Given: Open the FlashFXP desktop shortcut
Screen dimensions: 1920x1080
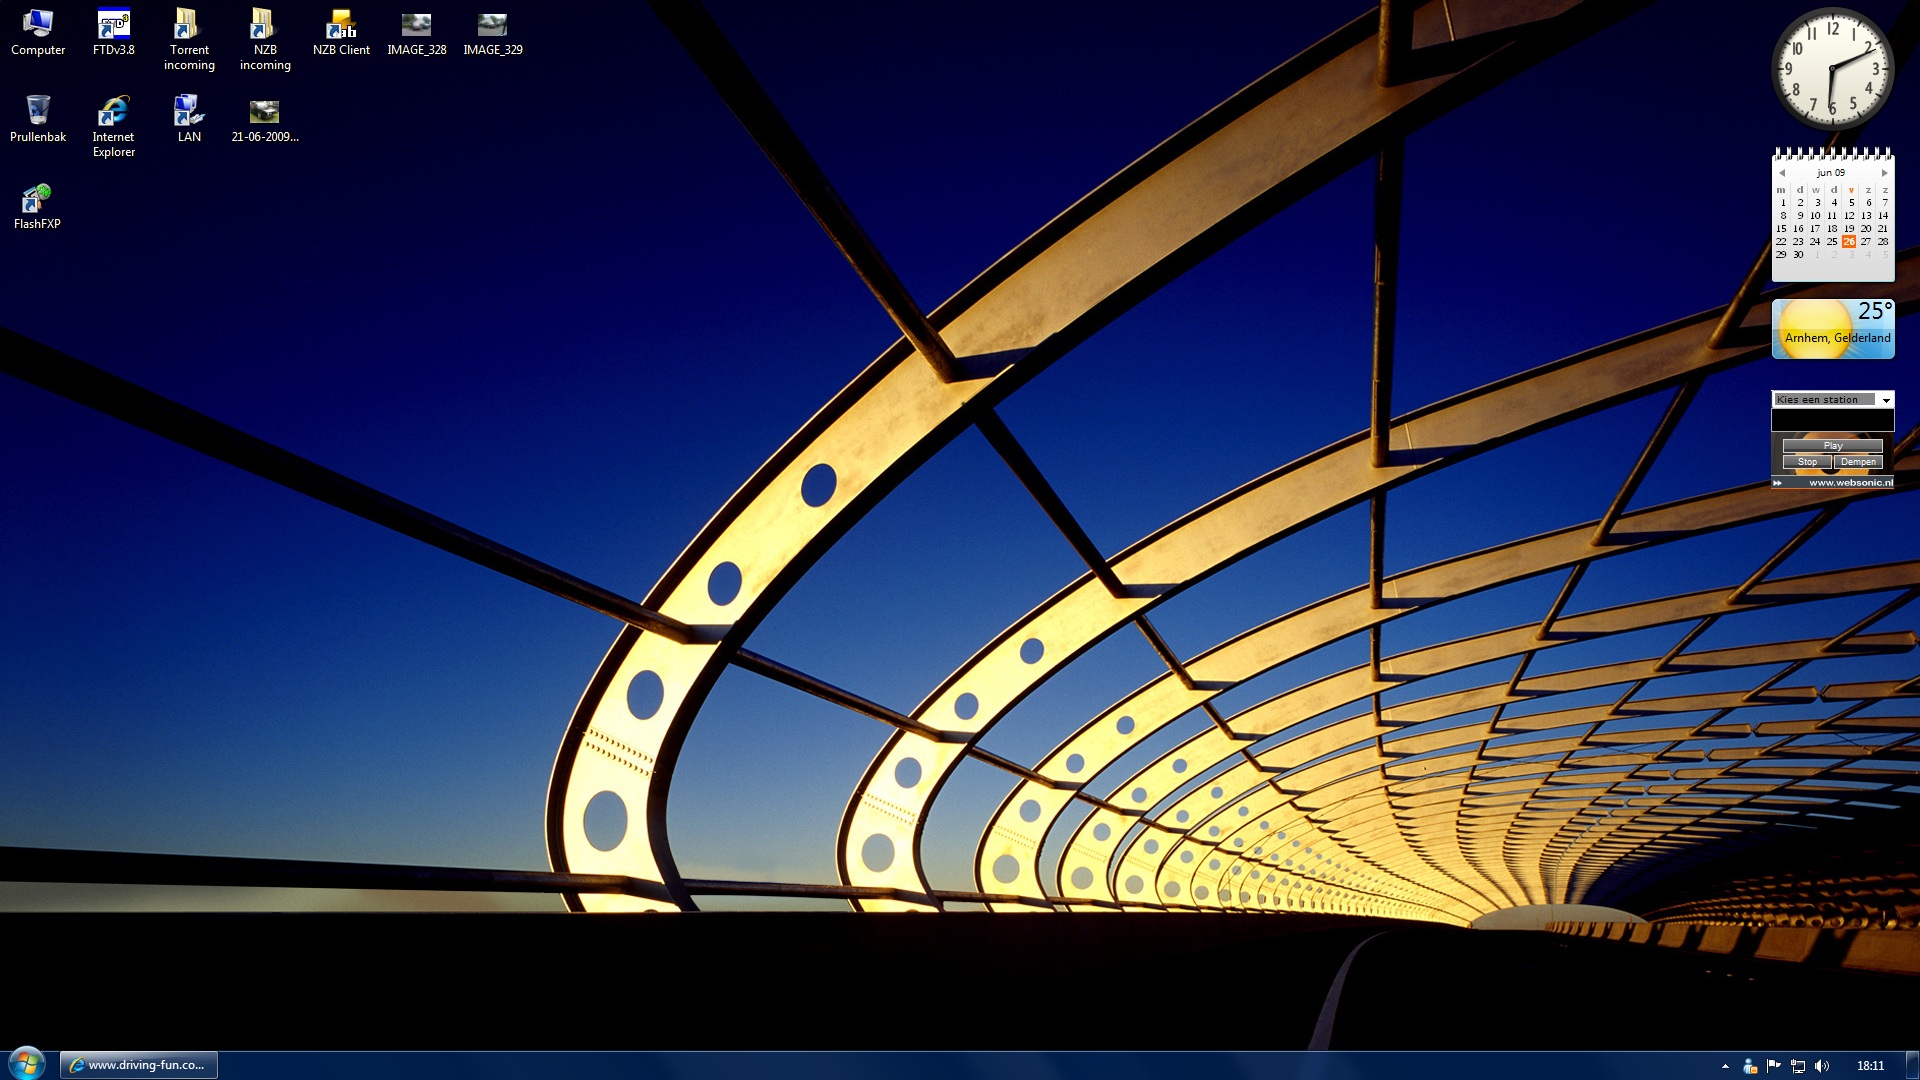Looking at the screenshot, I should [37, 203].
